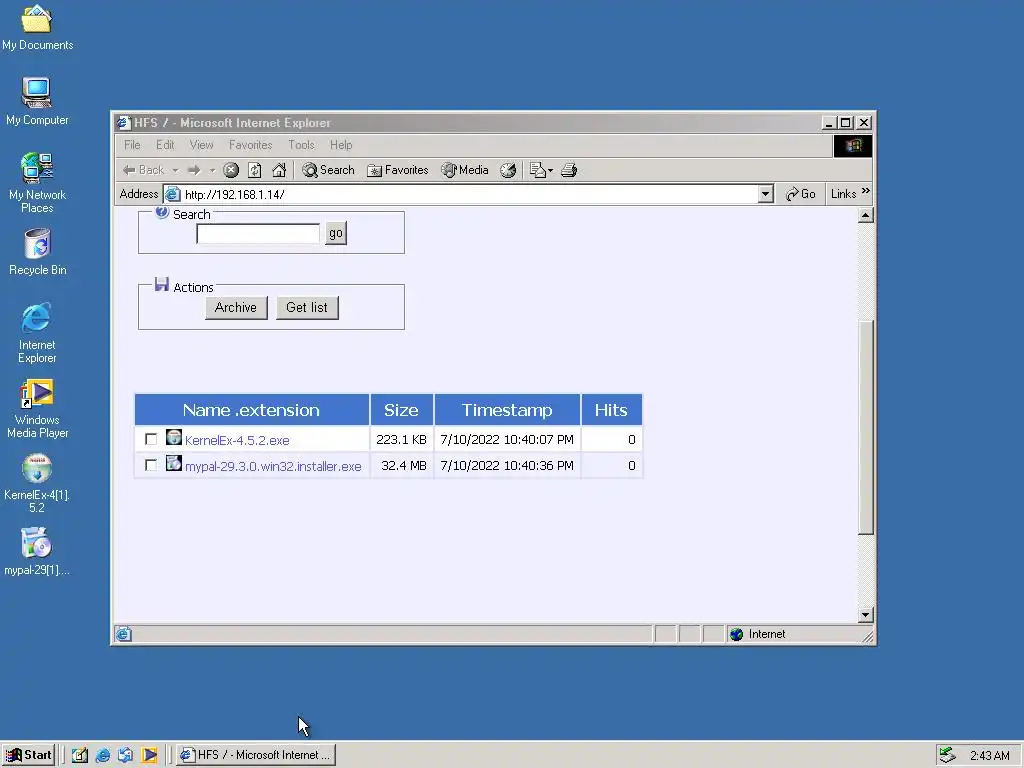Click the HFS taskbar window button

tap(256, 755)
